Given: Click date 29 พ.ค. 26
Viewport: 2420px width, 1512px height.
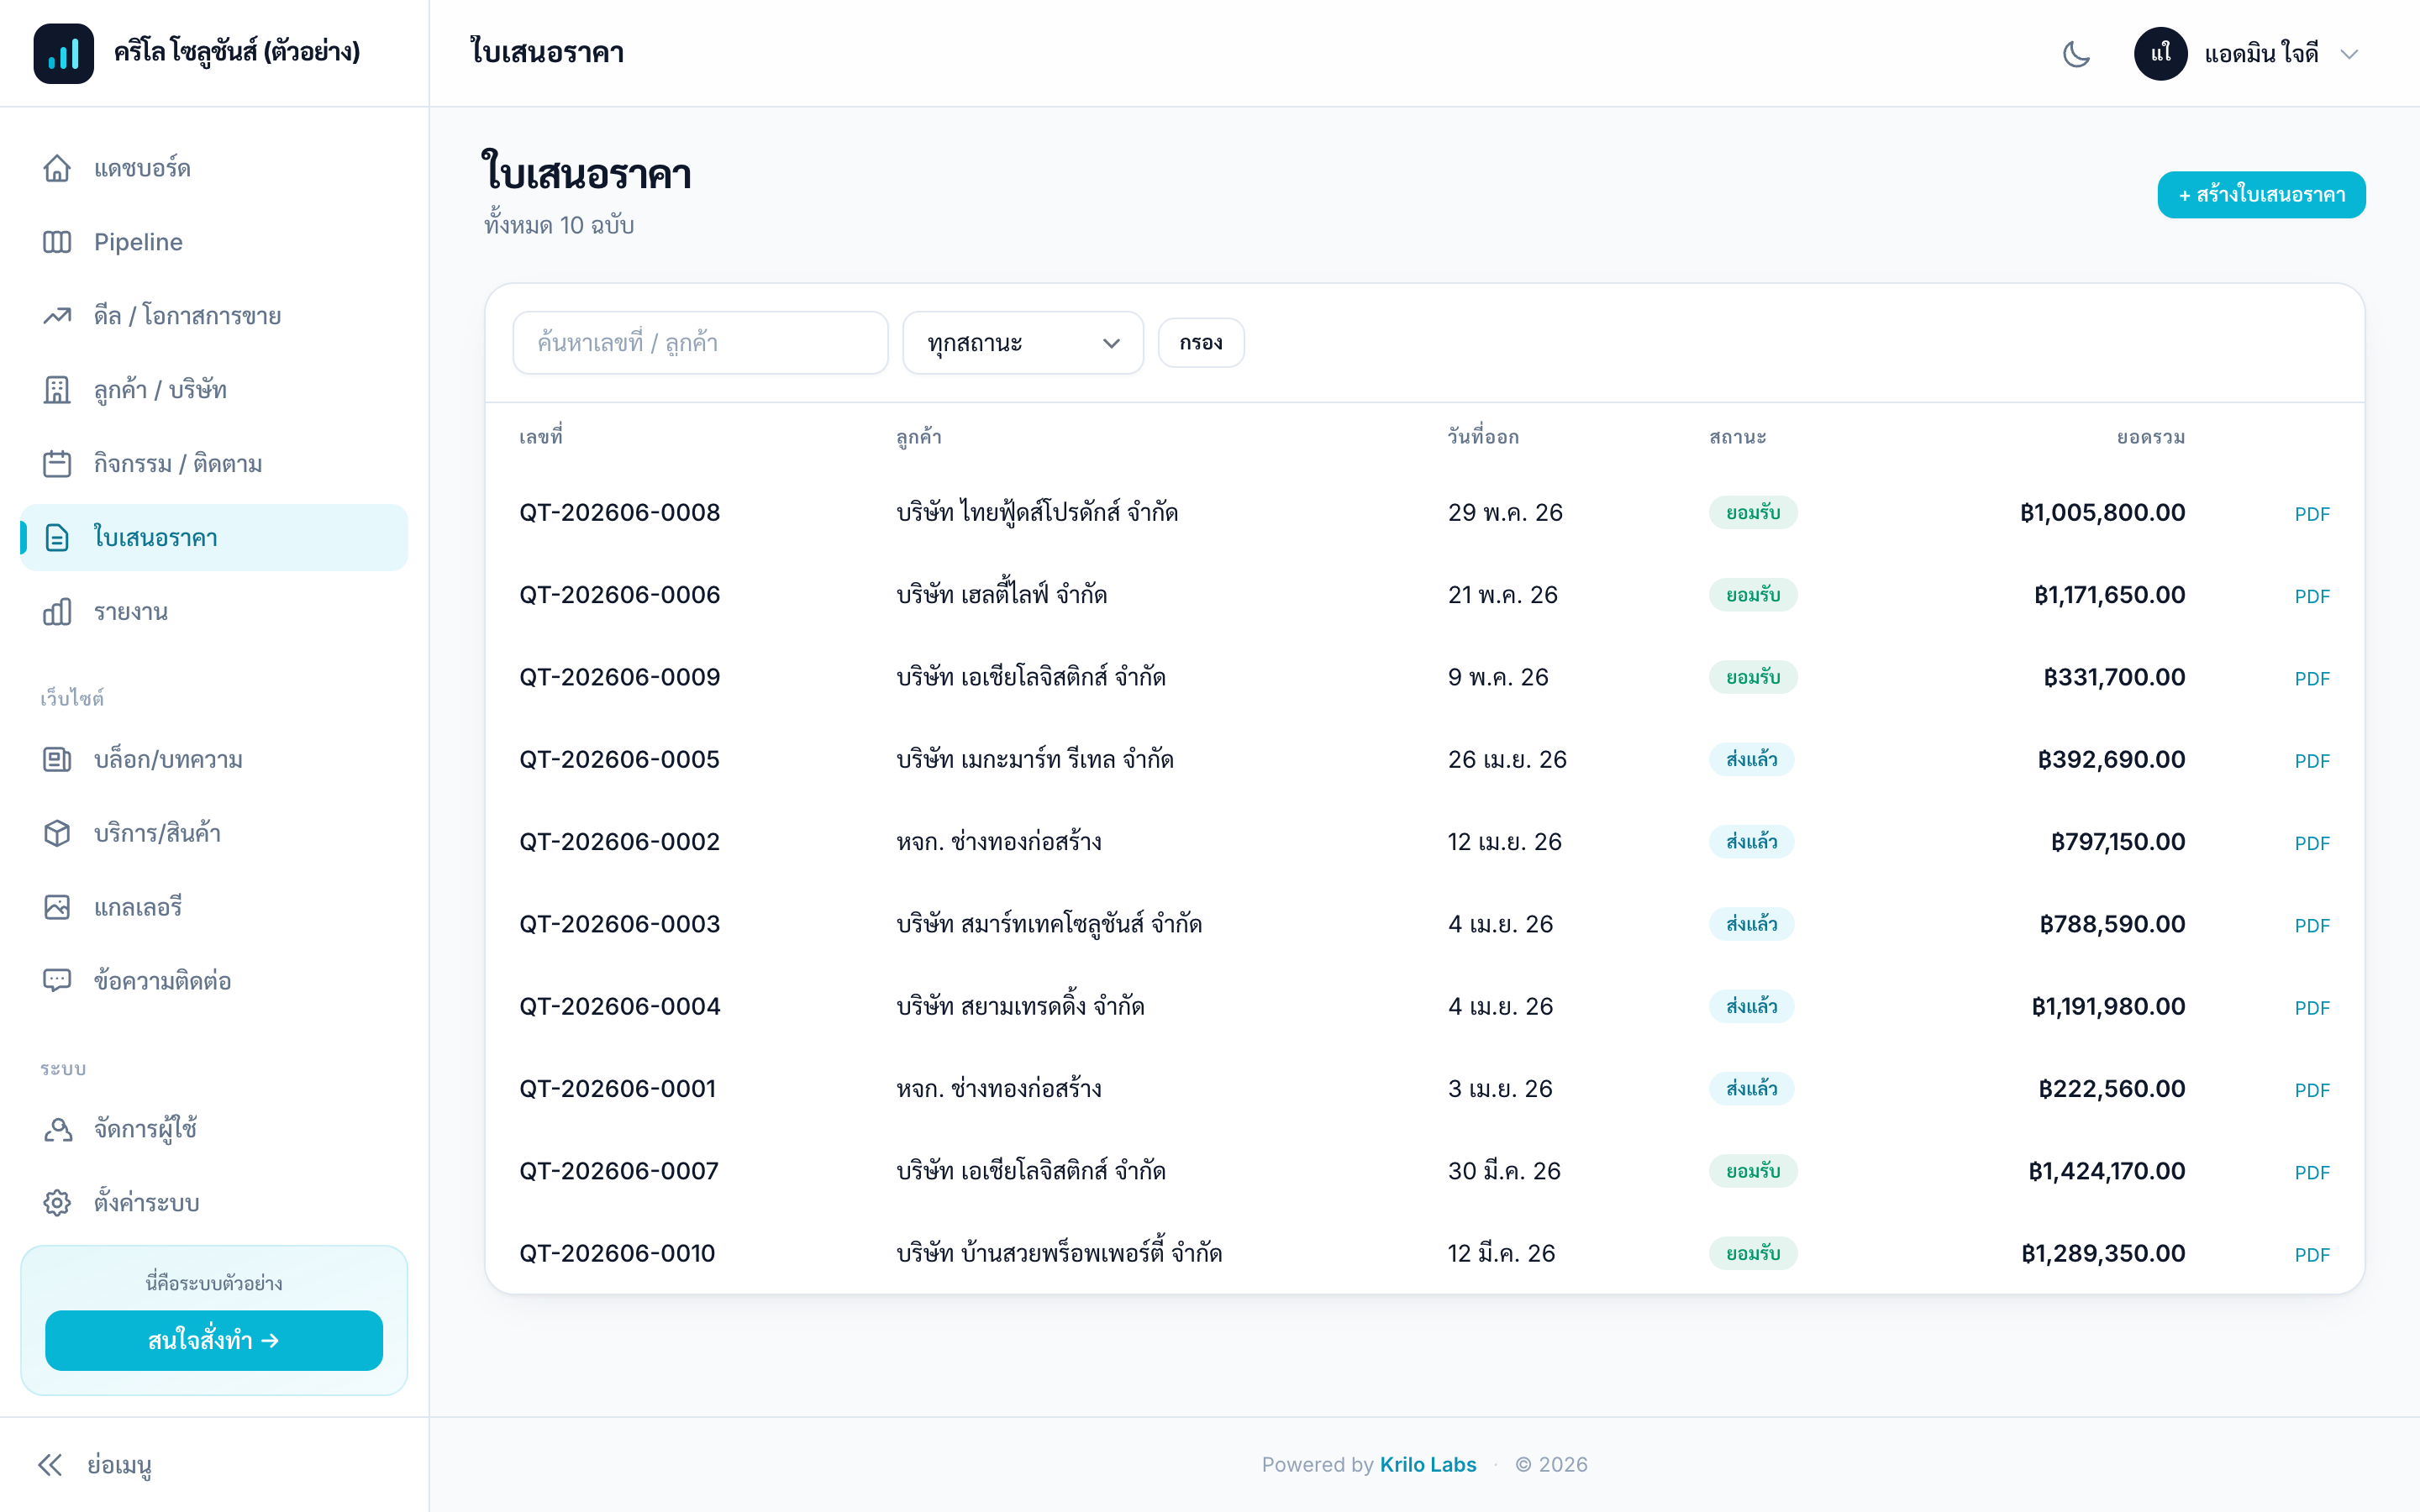Looking at the screenshot, I should click(x=1505, y=513).
